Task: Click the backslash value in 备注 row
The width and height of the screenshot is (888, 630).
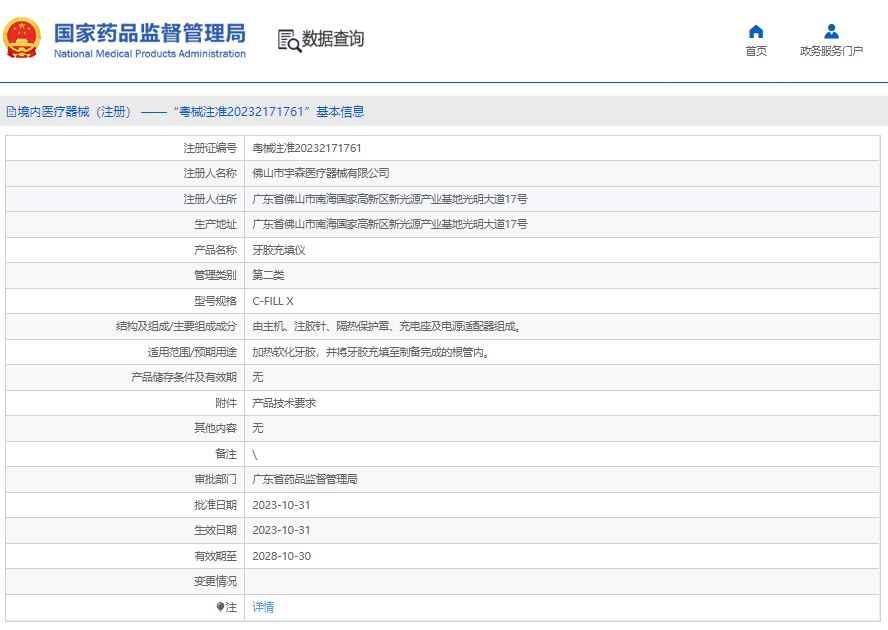Action: coord(255,454)
